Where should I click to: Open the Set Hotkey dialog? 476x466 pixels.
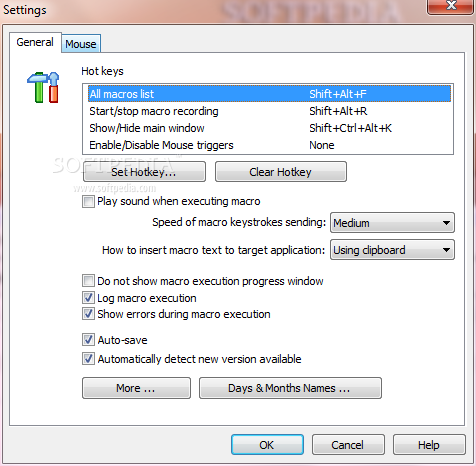(144, 172)
